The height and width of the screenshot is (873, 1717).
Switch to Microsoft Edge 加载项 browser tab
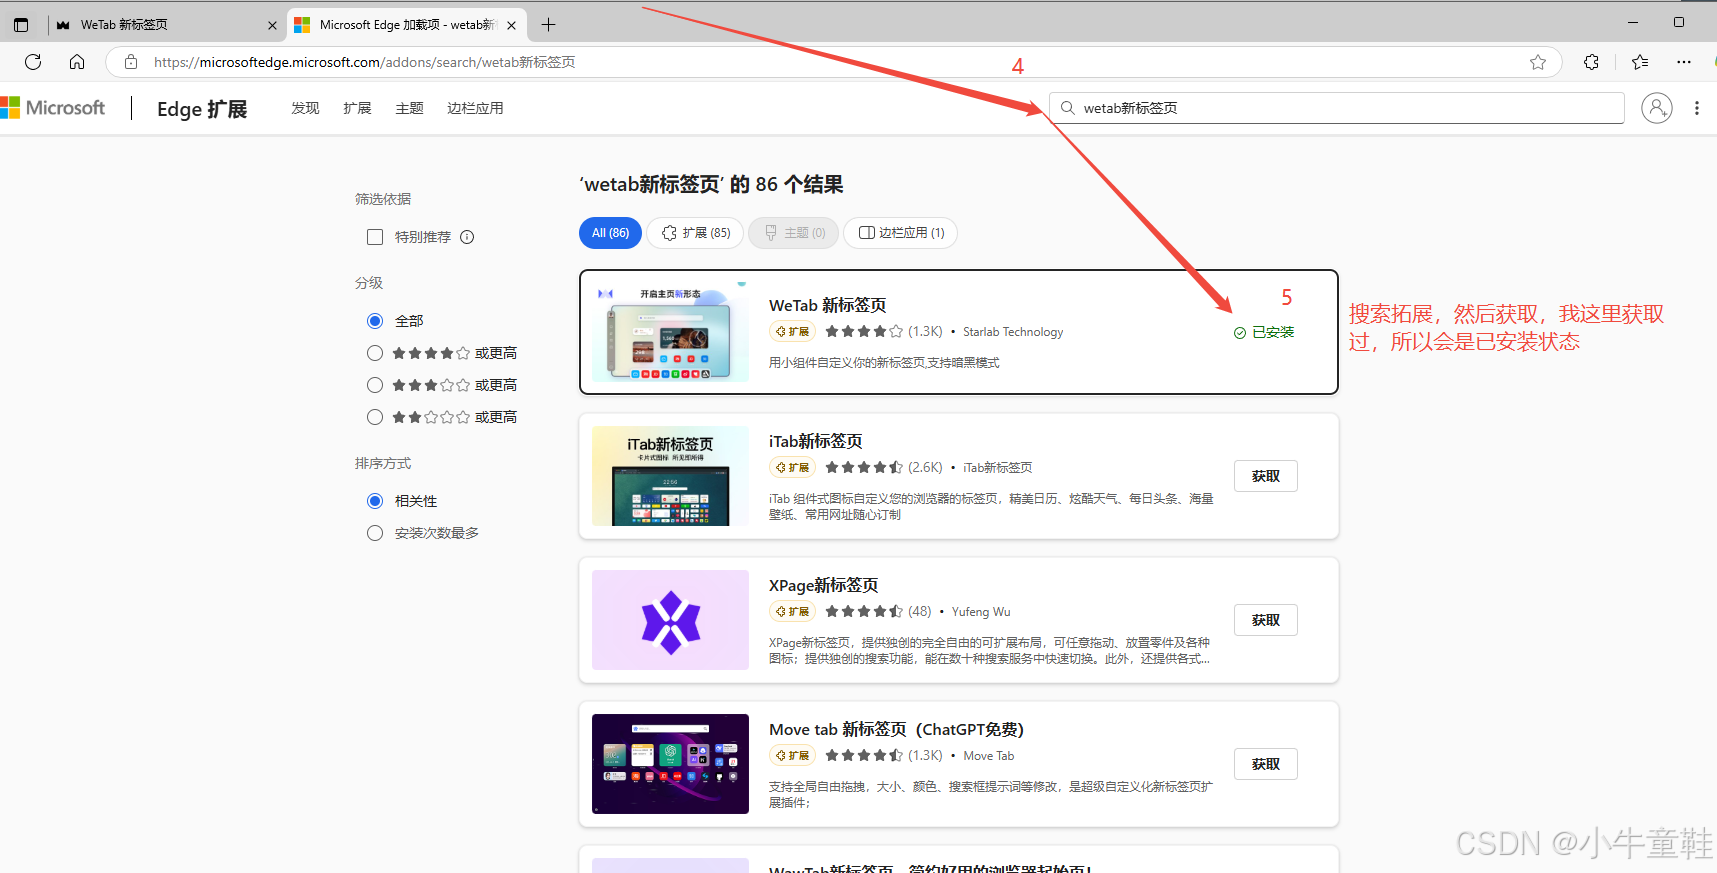pos(406,25)
